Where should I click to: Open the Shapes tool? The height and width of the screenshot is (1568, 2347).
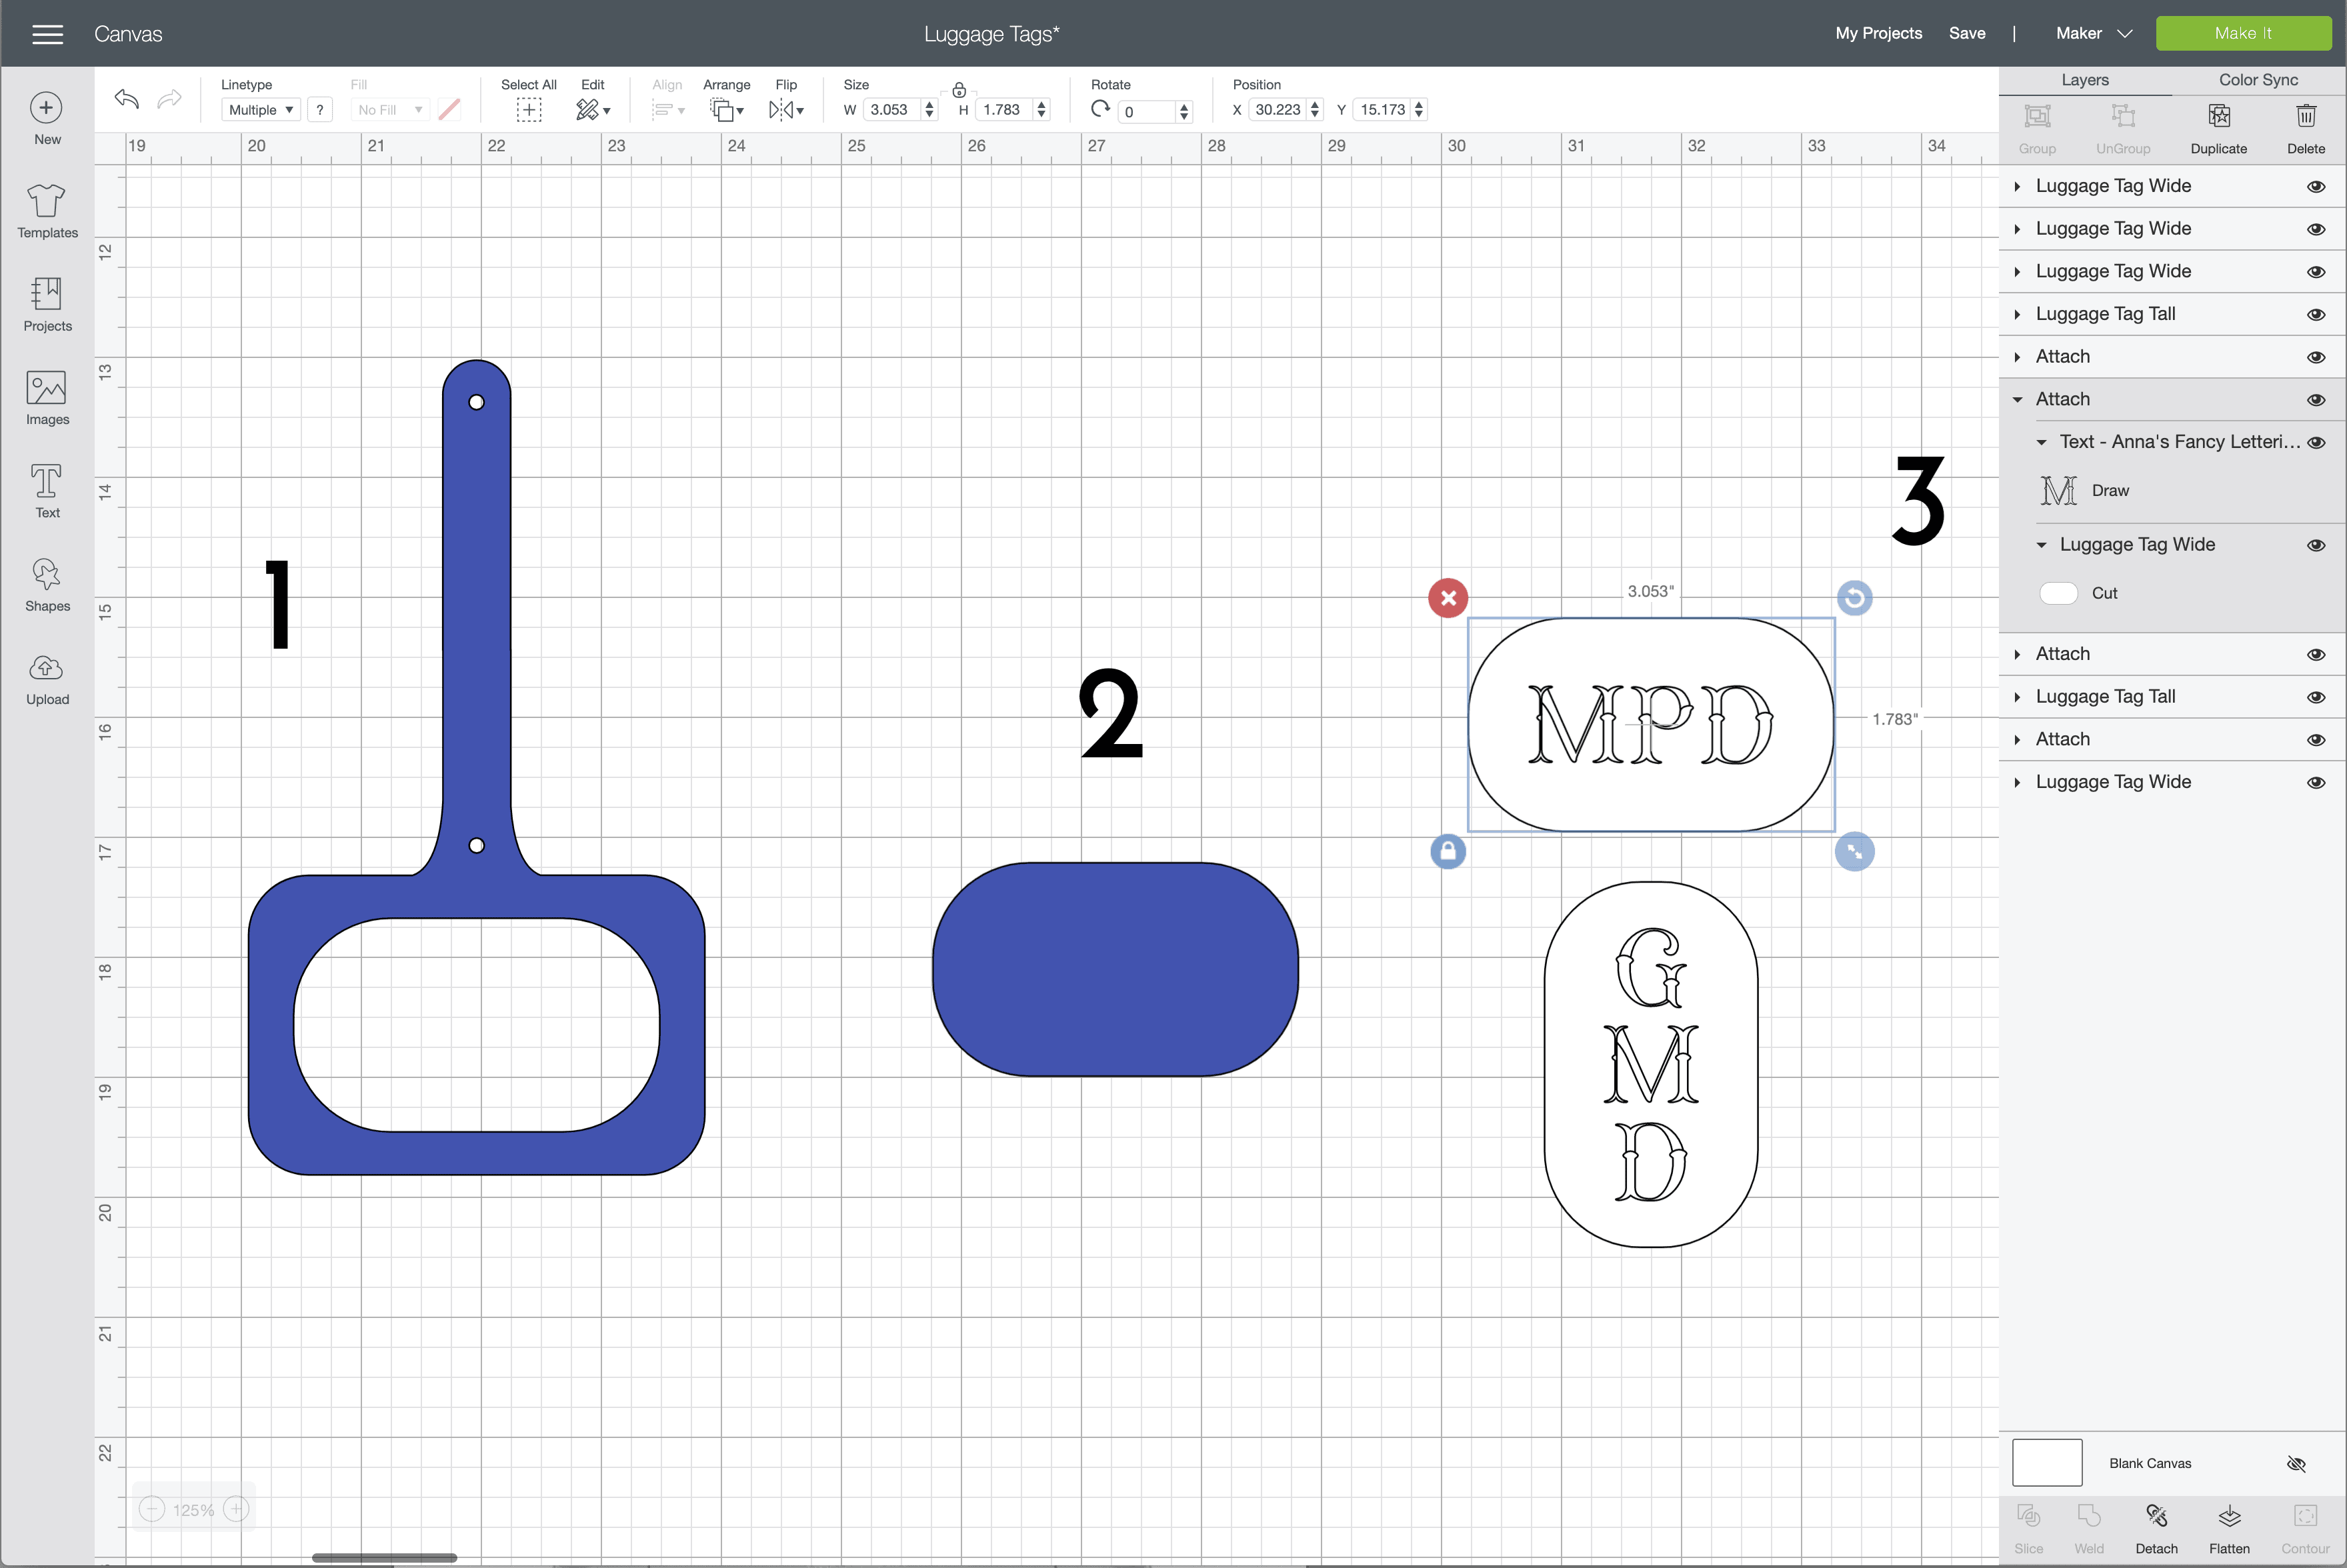click(47, 584)
